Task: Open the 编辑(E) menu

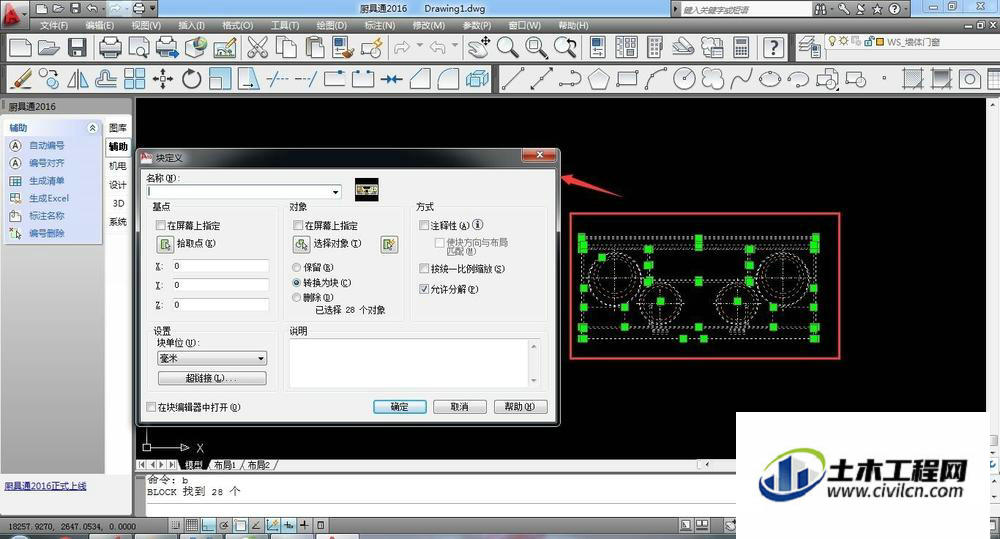Action: (99, 26)
